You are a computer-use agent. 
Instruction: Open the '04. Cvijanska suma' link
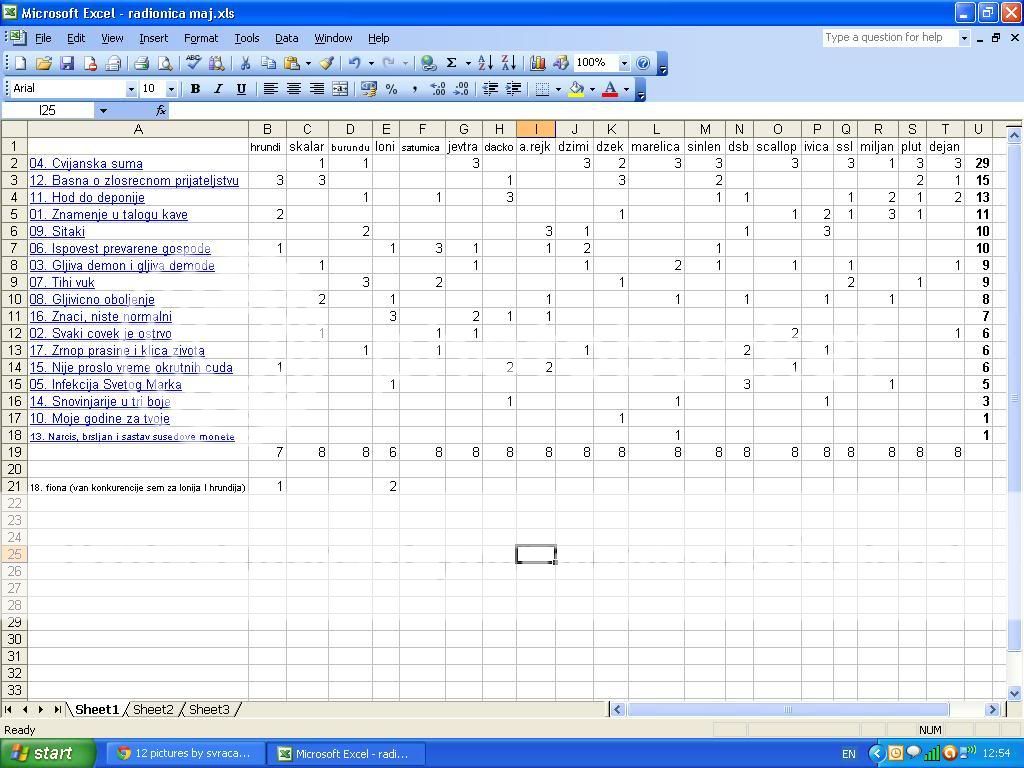click(x=86, y=163)
